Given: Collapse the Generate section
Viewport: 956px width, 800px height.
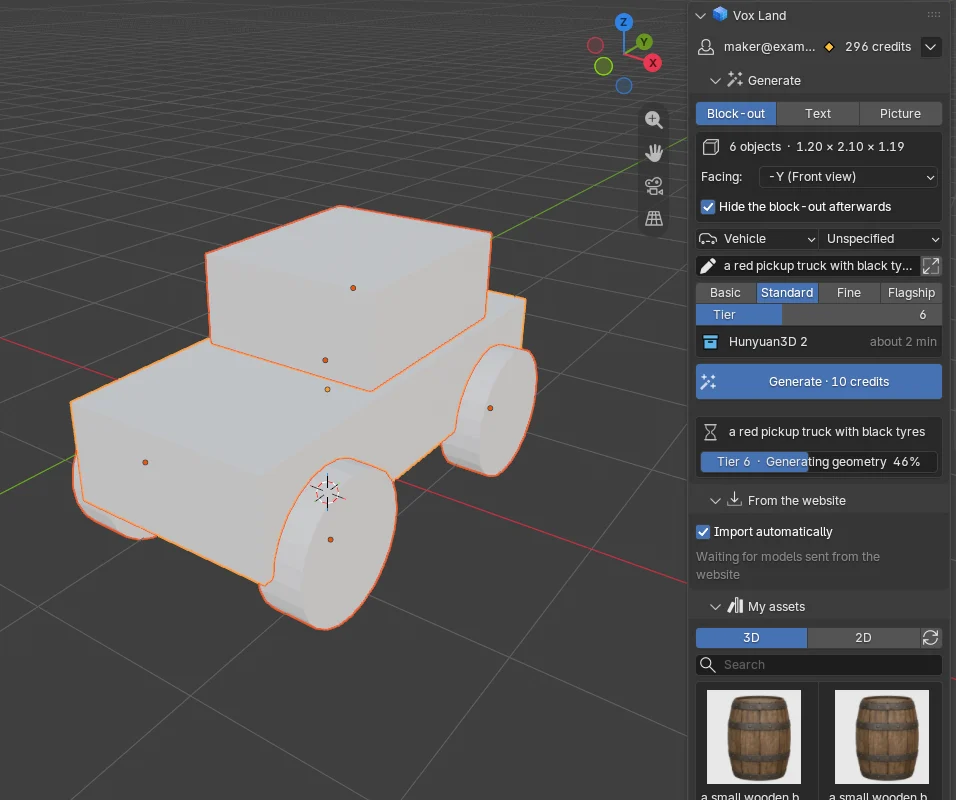Looking at the screenshot, I should click(x=715, y=80).
